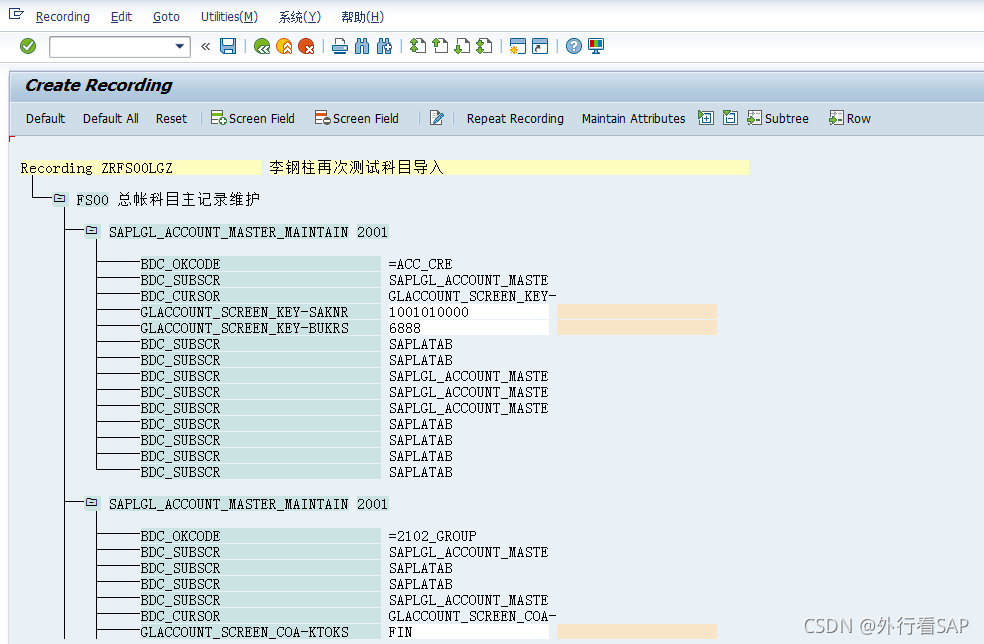This screenshot has width=984, height=644.
Task: Click the orange Exit arrow icon
Action: click(x=284, y=46)
